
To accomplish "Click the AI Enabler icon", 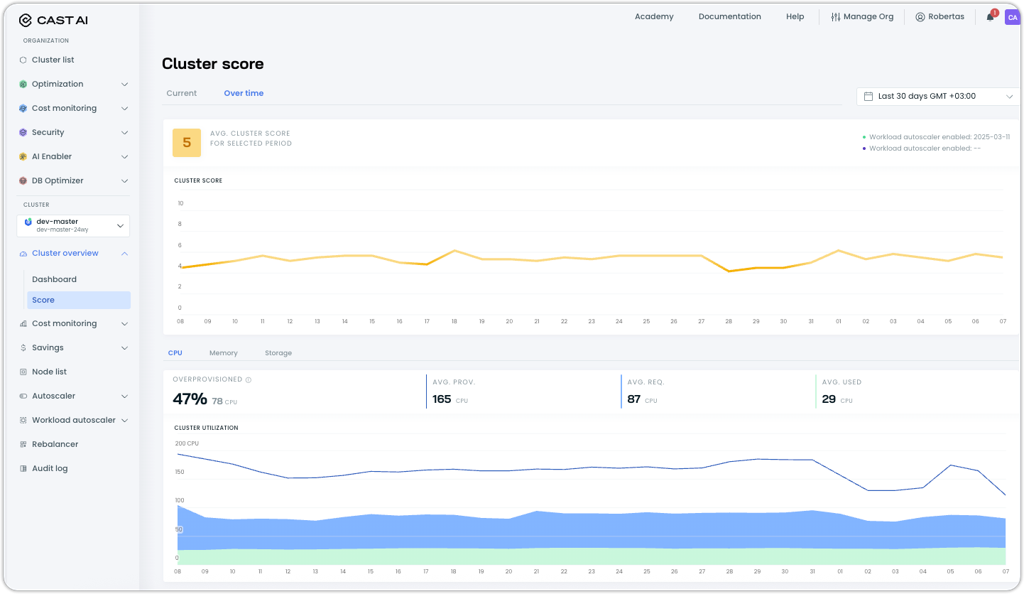I will coord(23,157).
